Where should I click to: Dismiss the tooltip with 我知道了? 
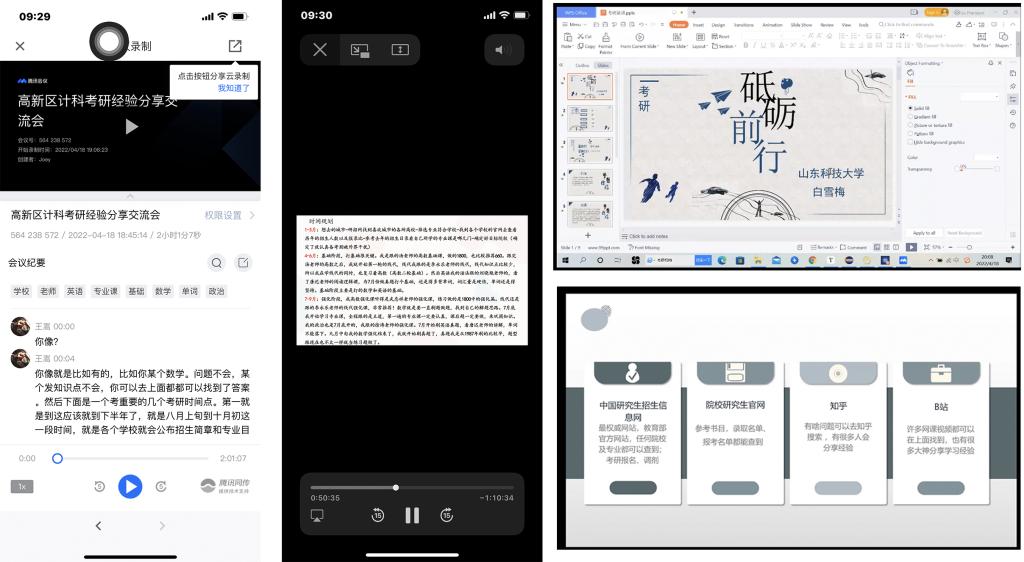tap(233, 88)
